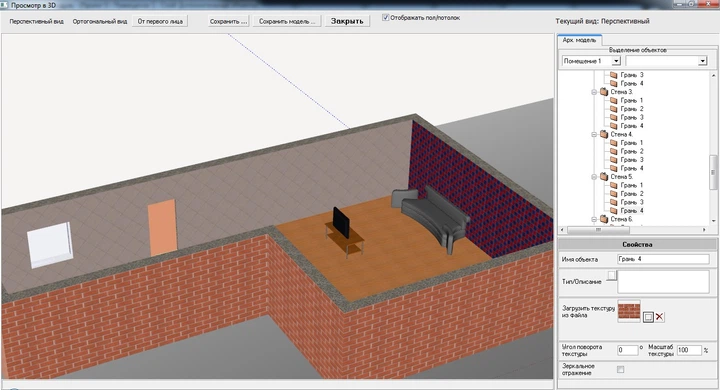
Task: Select the white window on the wall
Action: (50, 244)
